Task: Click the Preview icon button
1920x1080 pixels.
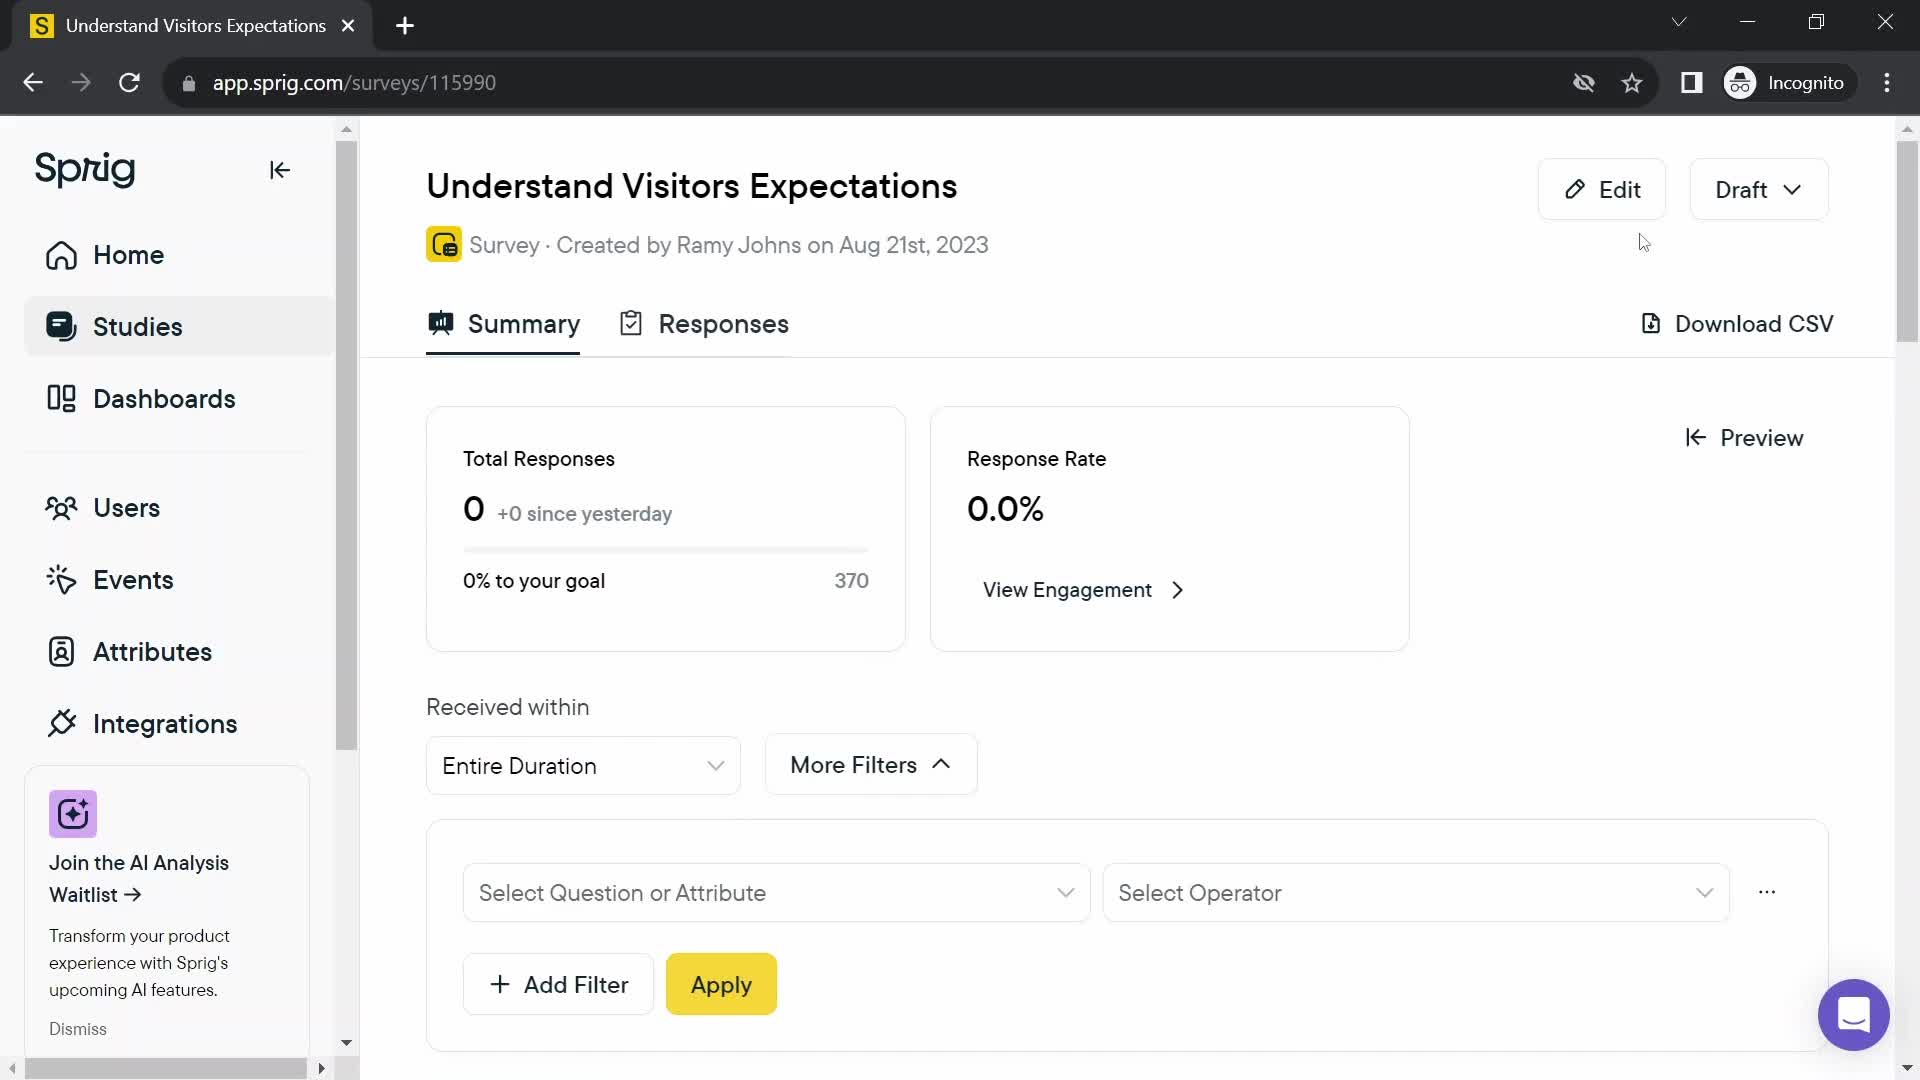Action: [x=1696, y=438]
